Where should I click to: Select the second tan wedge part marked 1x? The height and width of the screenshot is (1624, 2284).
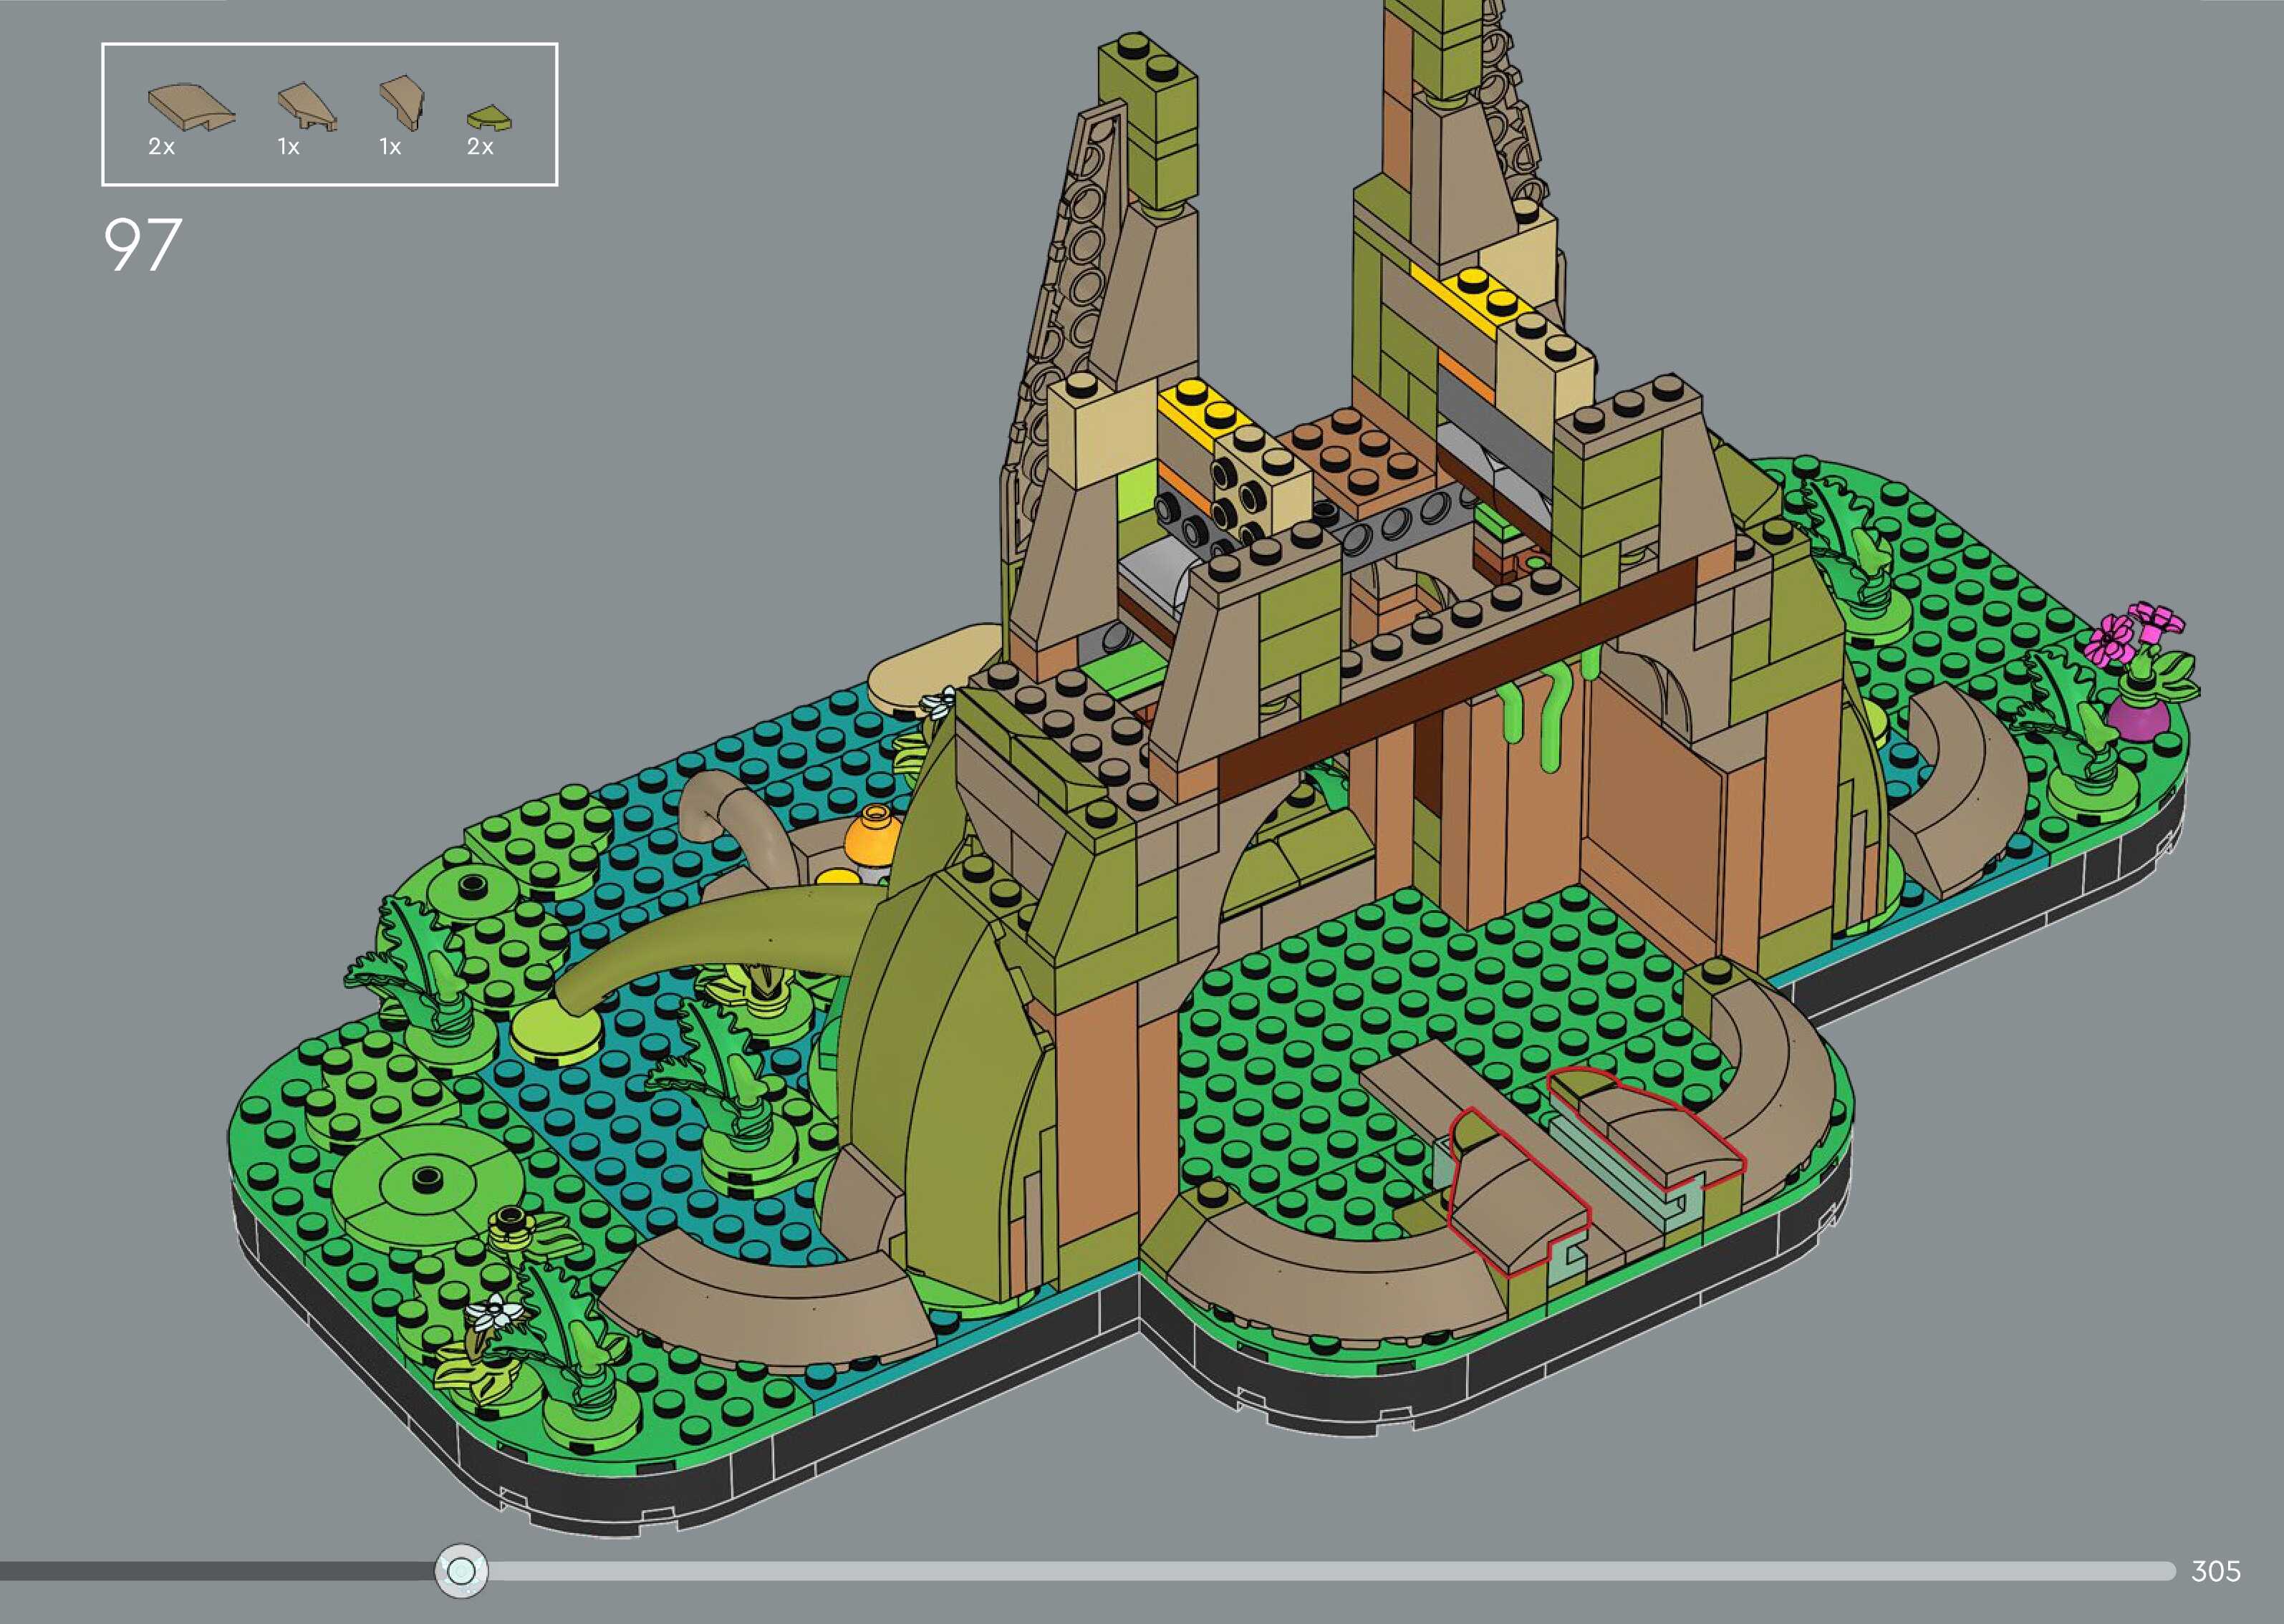[x=307, y=108]
